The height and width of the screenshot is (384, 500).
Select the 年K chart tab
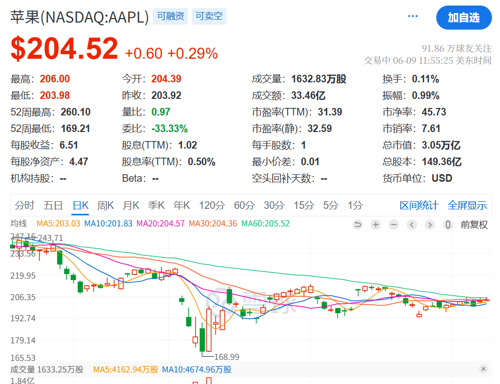point(182,205)
